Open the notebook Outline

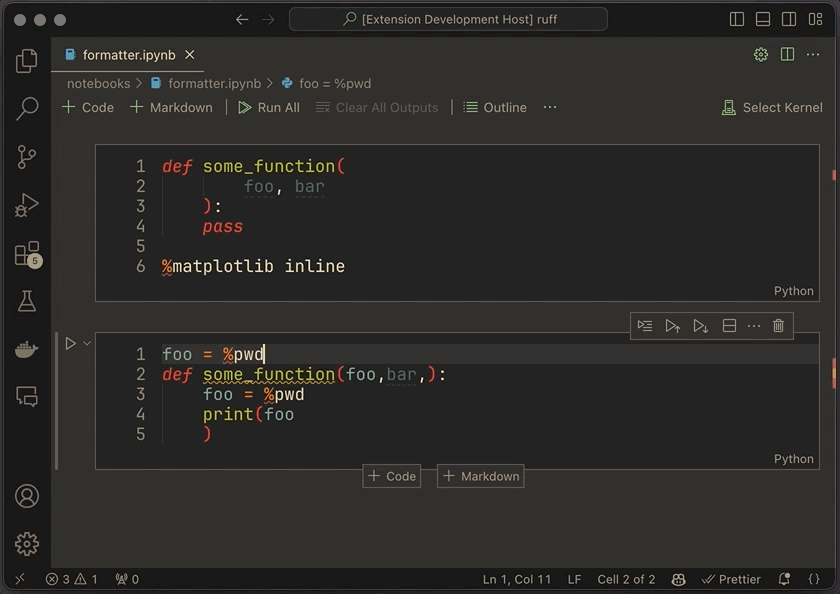click(x=495, y=107)
